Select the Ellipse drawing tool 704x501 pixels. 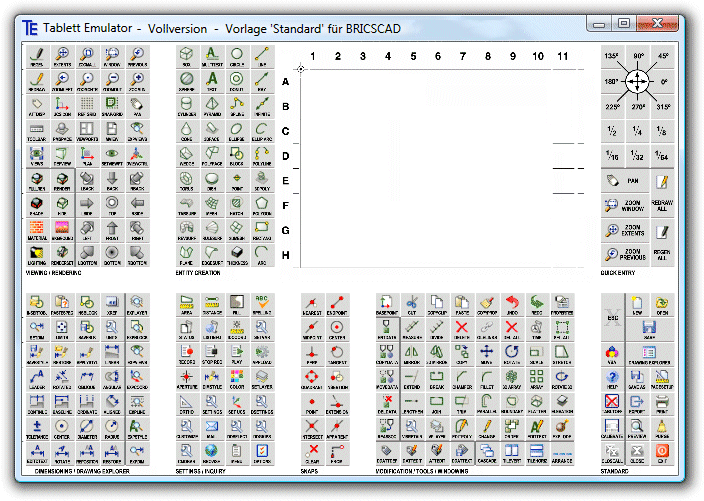click(237, 131)
